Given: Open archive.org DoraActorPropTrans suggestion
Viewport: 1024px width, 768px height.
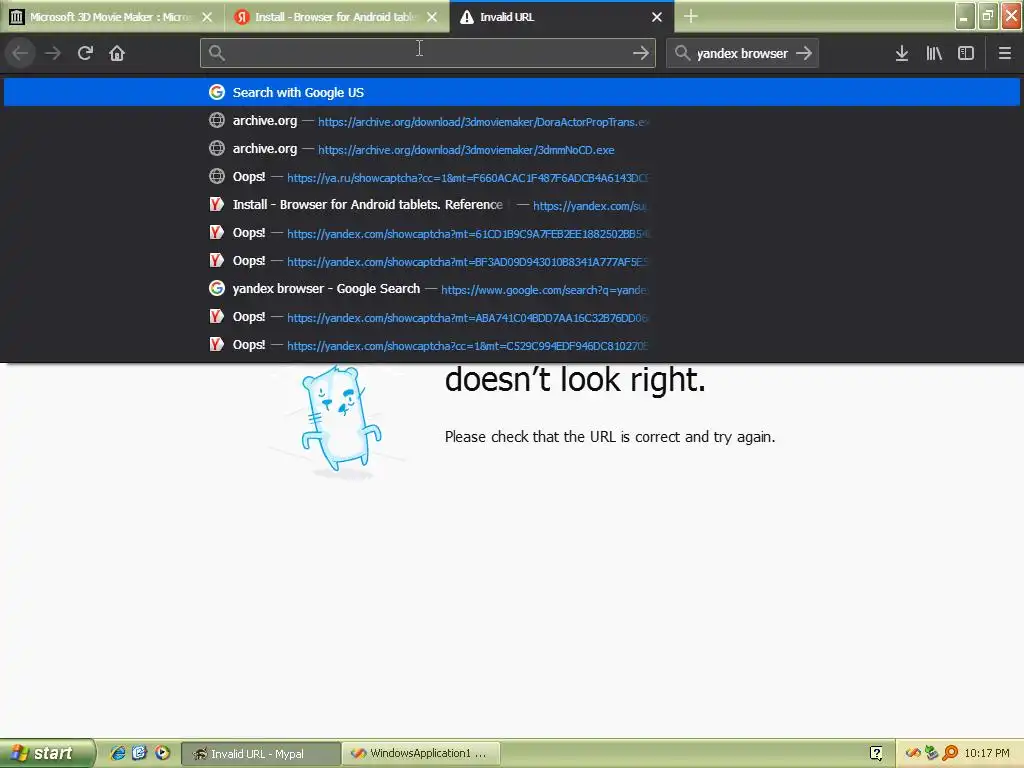Looking at the screenshot, I should (x=512, y=121).
